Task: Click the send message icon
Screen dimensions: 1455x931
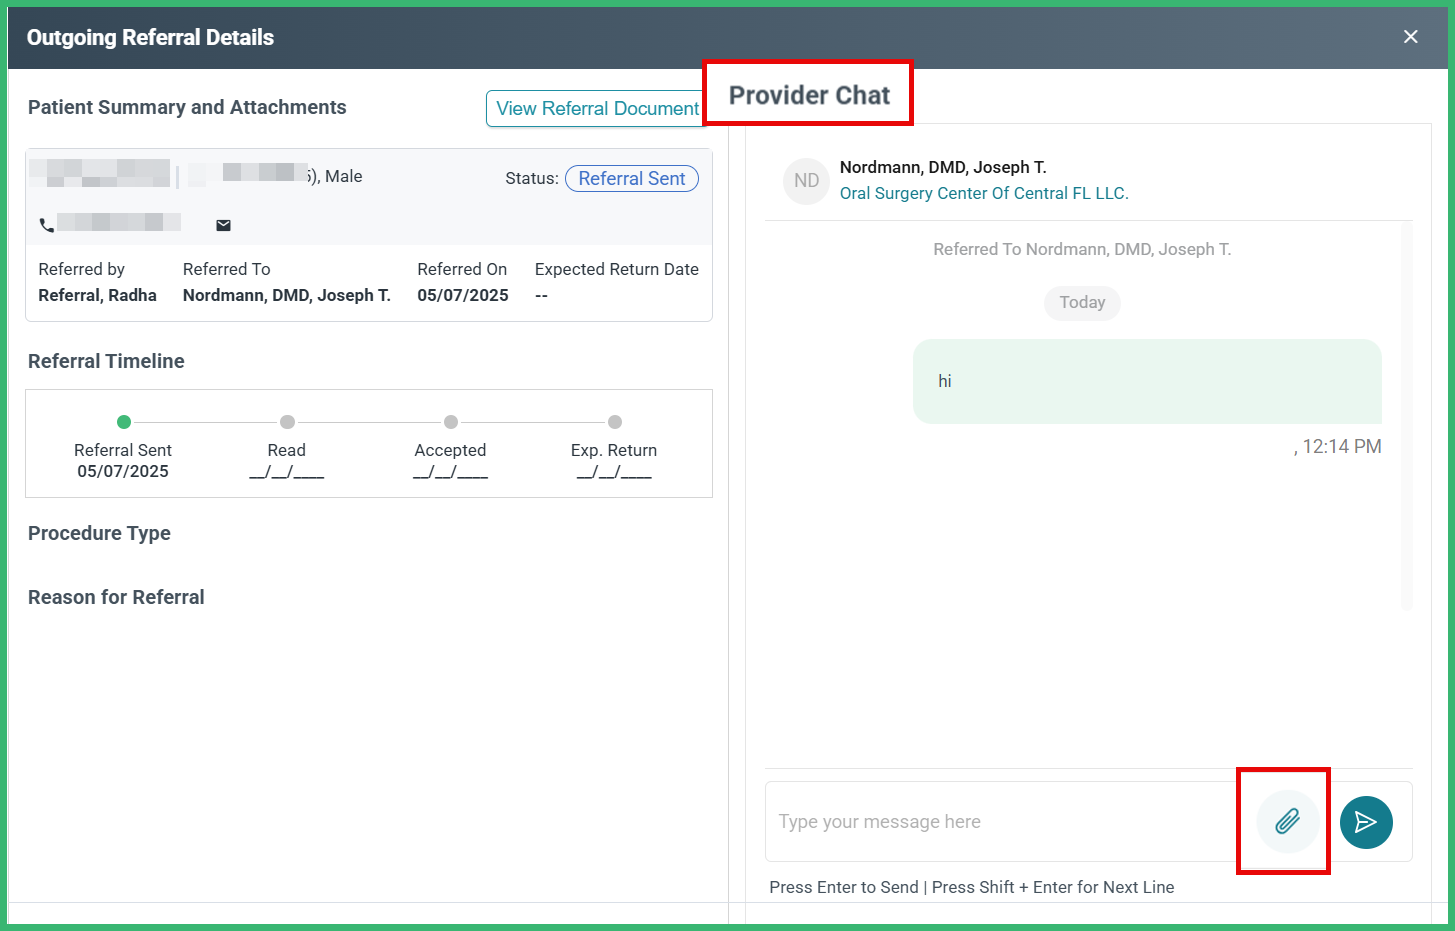Action: point(1366,821)
